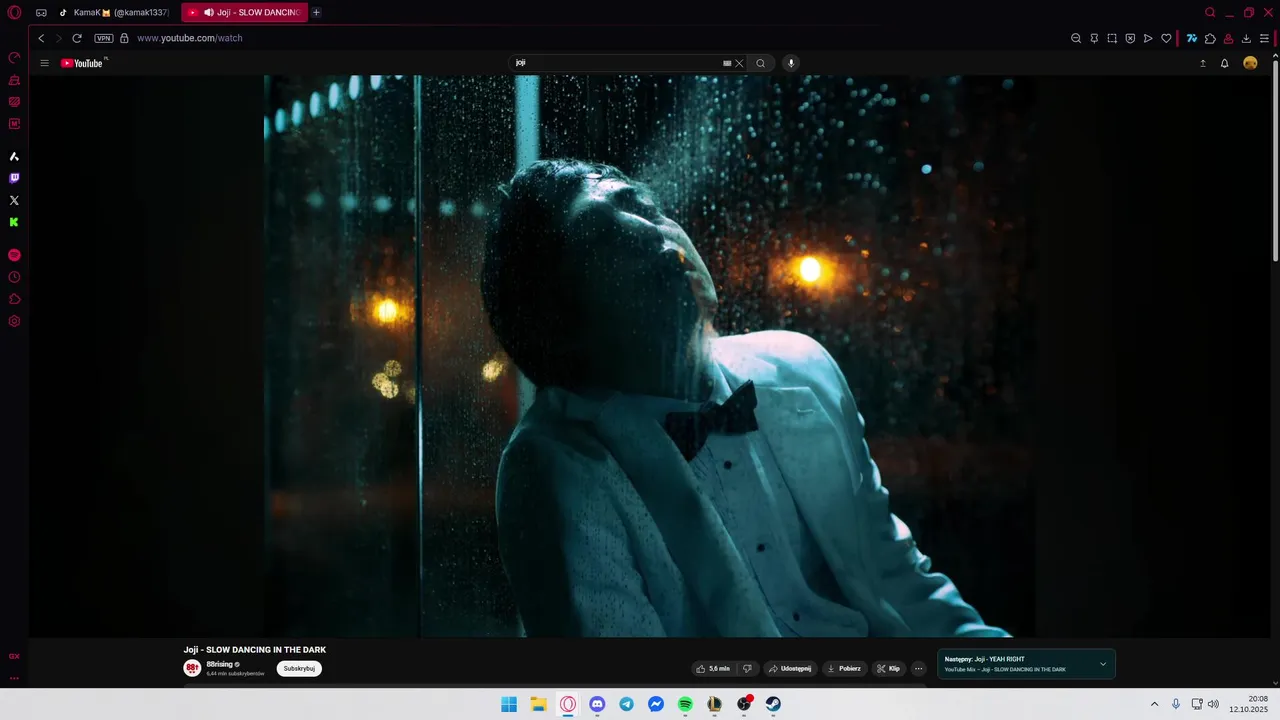Click the Udostępnij share button

point(790,668)
